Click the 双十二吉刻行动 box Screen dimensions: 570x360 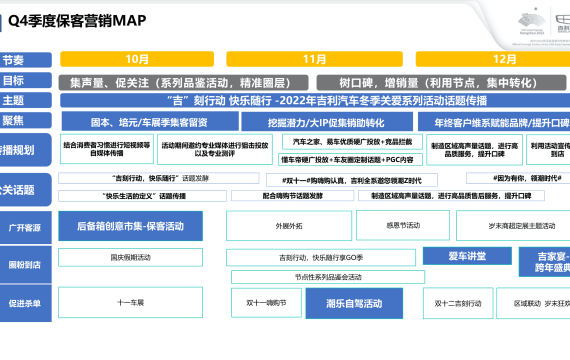458,303
